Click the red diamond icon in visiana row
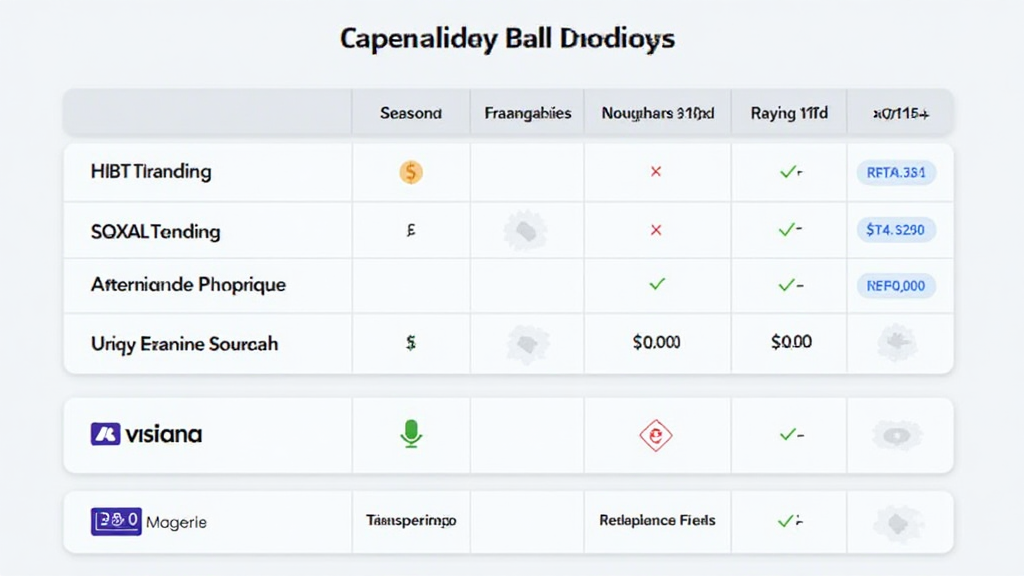 (x=656, y=435)
